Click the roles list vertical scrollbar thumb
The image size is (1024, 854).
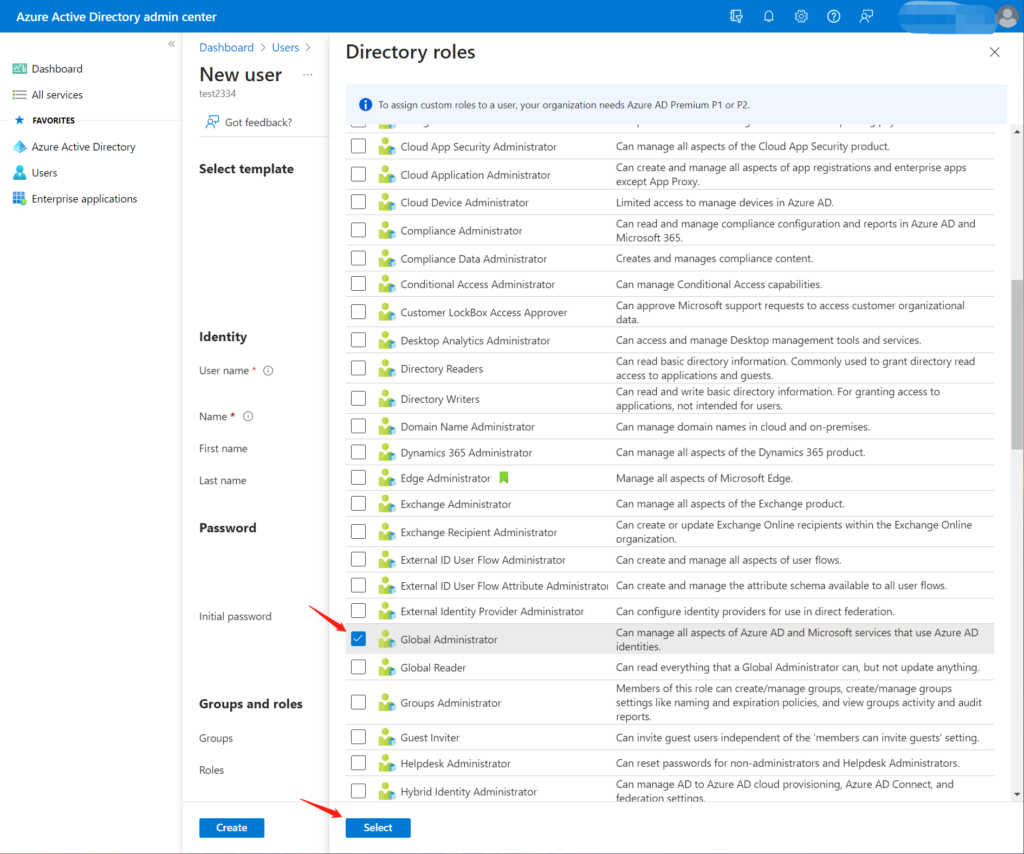(1017, 364)
